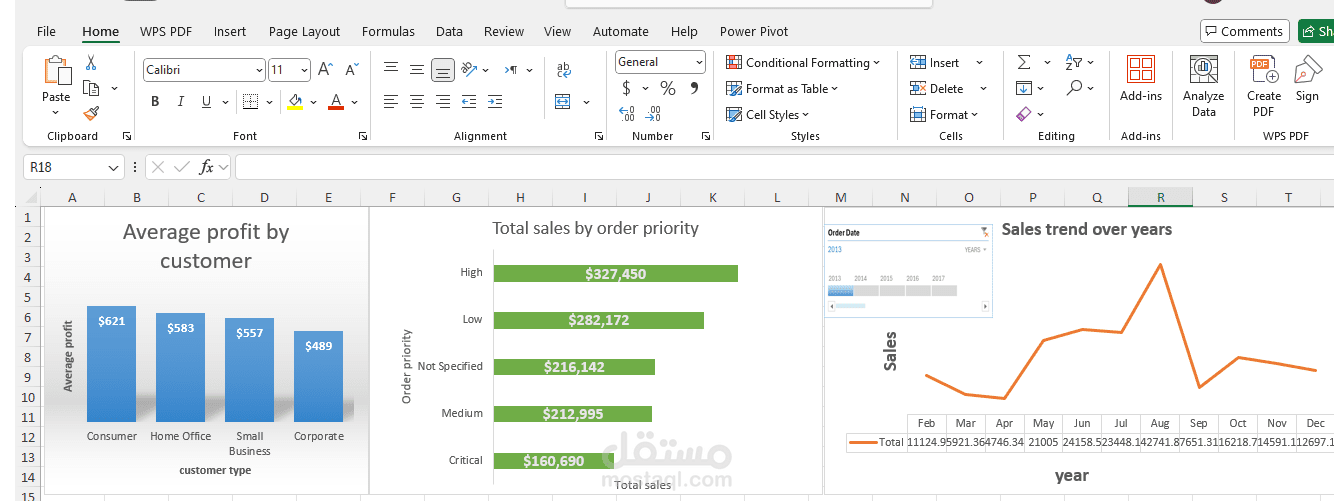The image size is (1334, 501).
Task: Increase font size with the larger A
Action: tap(325, 70)
